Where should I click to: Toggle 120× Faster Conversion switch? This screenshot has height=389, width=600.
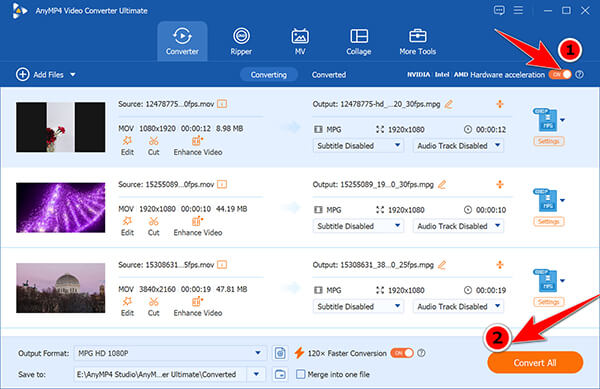pos(402,353)
